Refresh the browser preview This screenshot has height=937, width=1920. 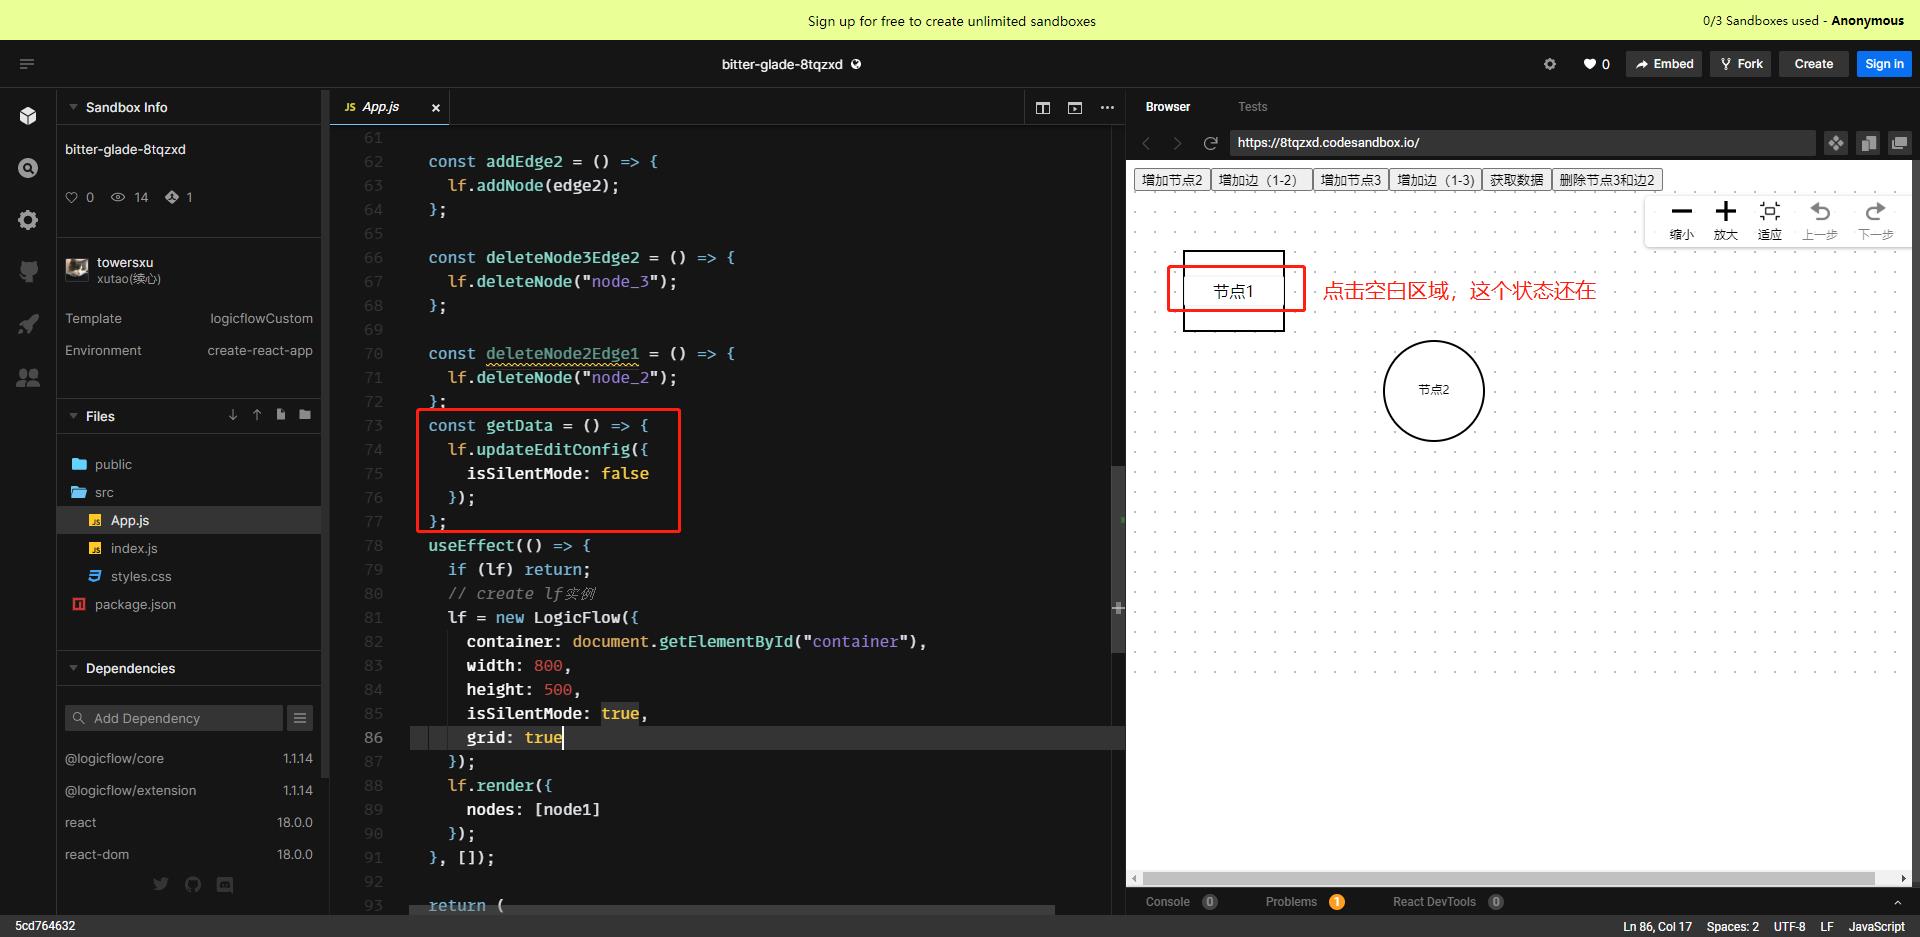coord(1211,143)
